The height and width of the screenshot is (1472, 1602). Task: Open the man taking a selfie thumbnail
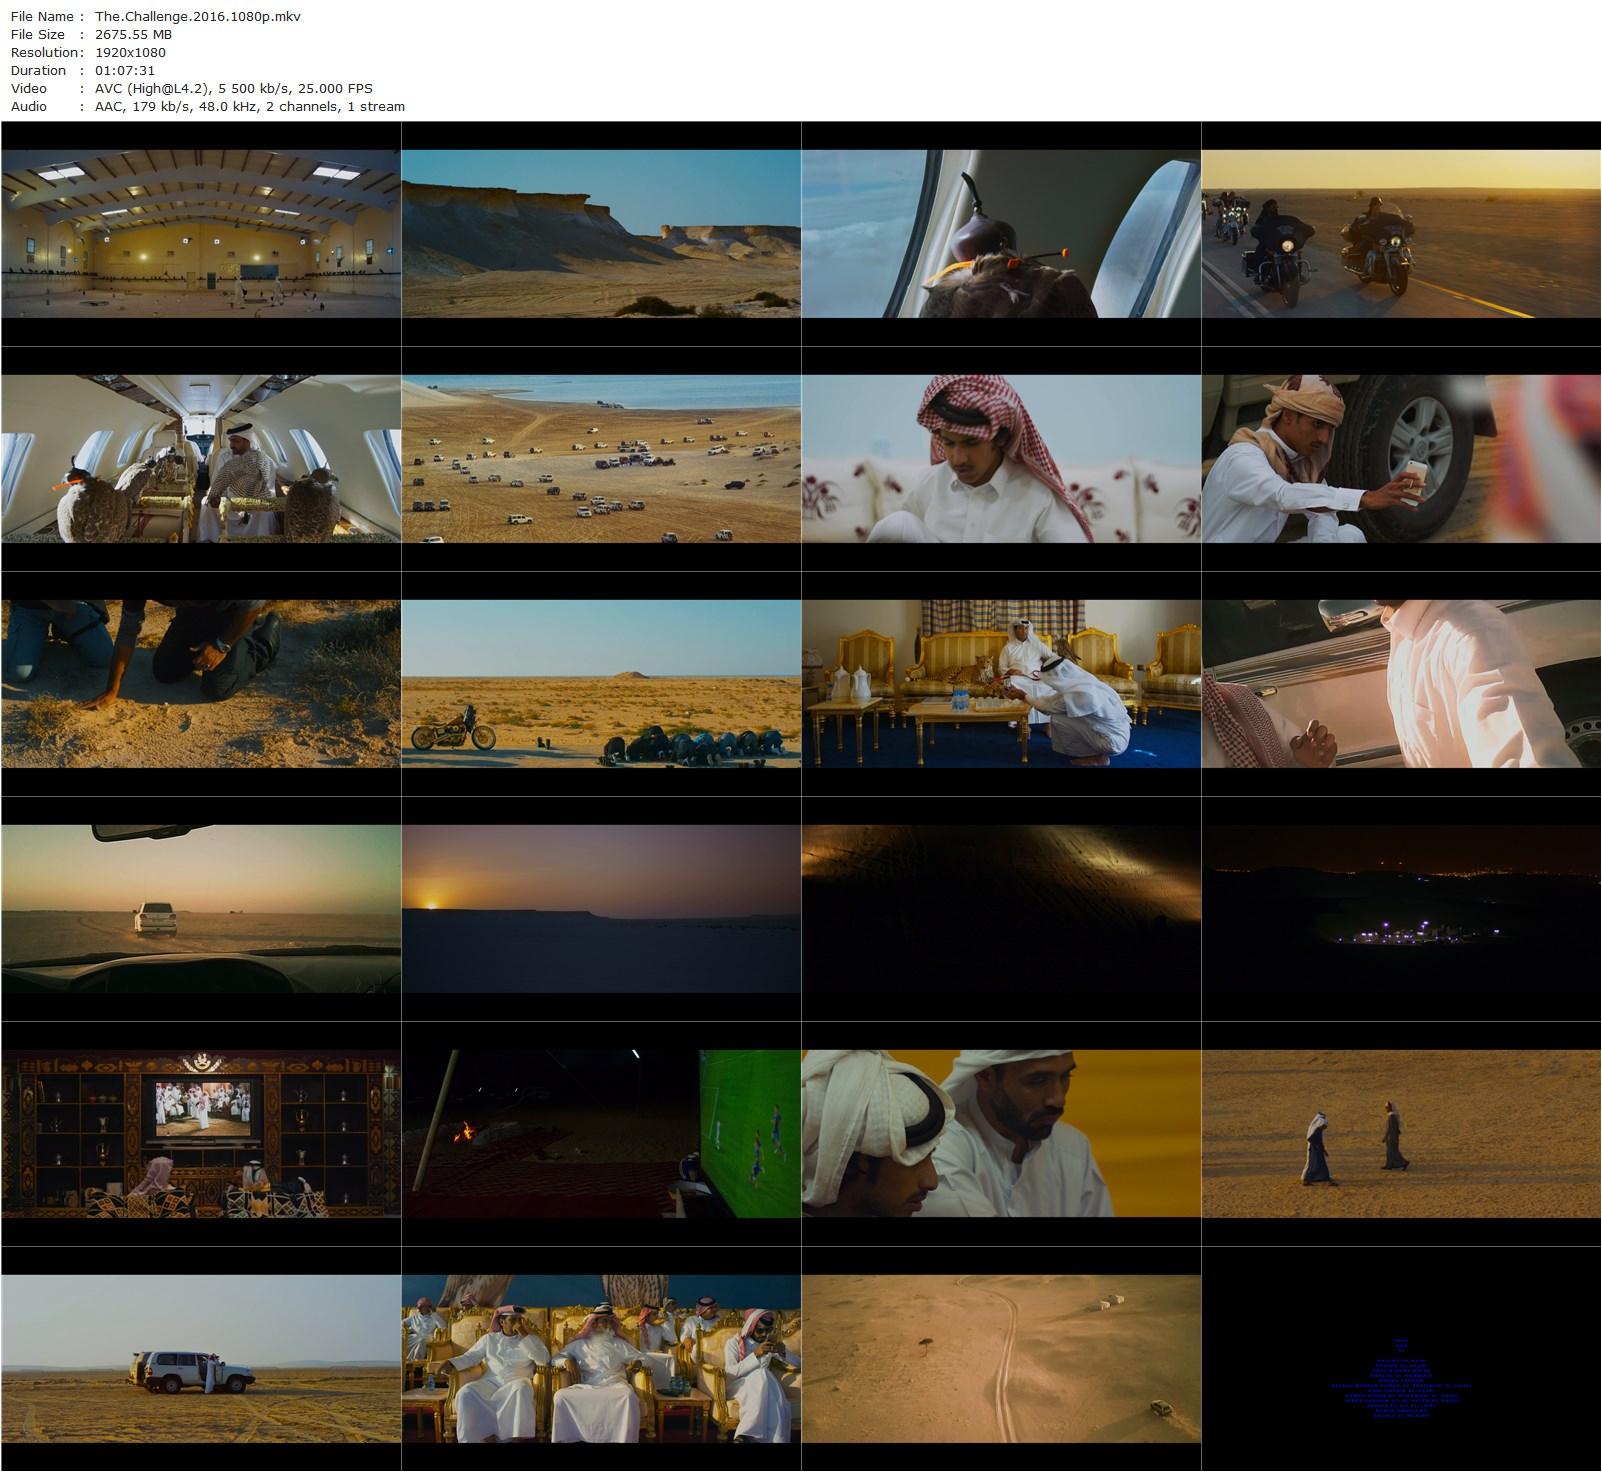pyautogui.click(x=1400, y=459)
